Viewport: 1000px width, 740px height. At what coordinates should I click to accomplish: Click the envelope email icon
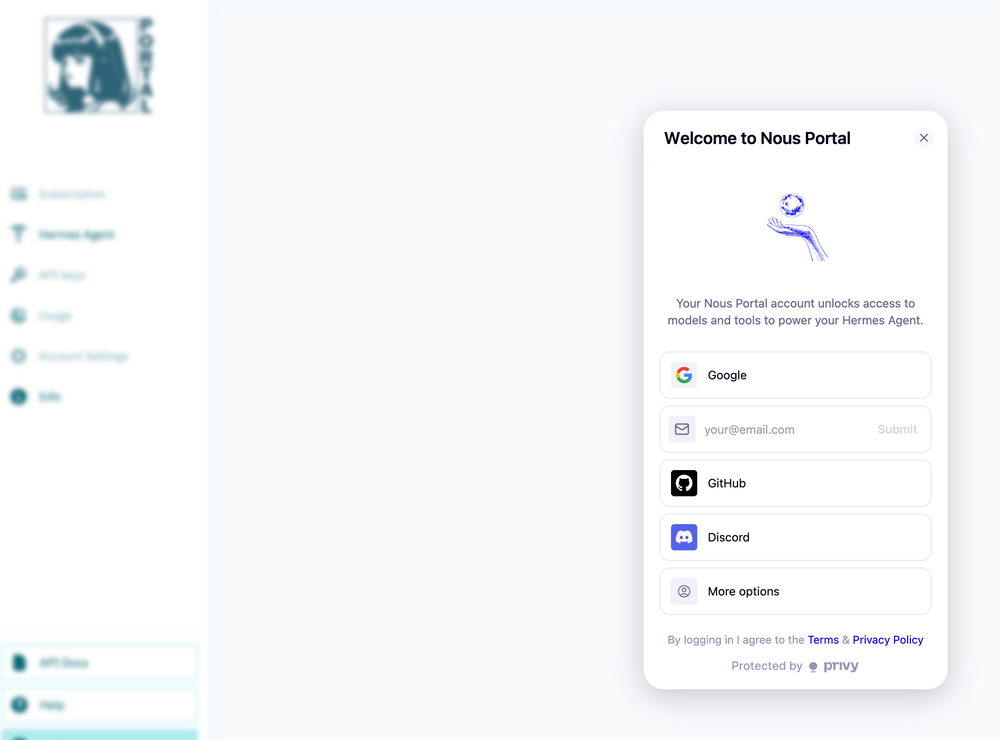pyautogui.click(x=682, y=429)
